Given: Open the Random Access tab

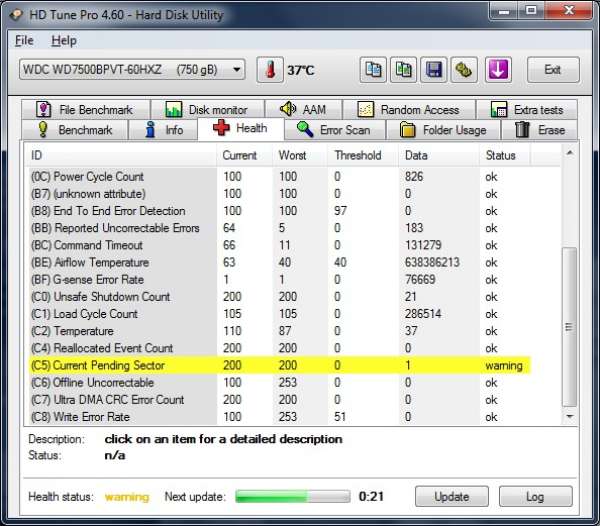Looking at the screenshot, I should 409,109.
